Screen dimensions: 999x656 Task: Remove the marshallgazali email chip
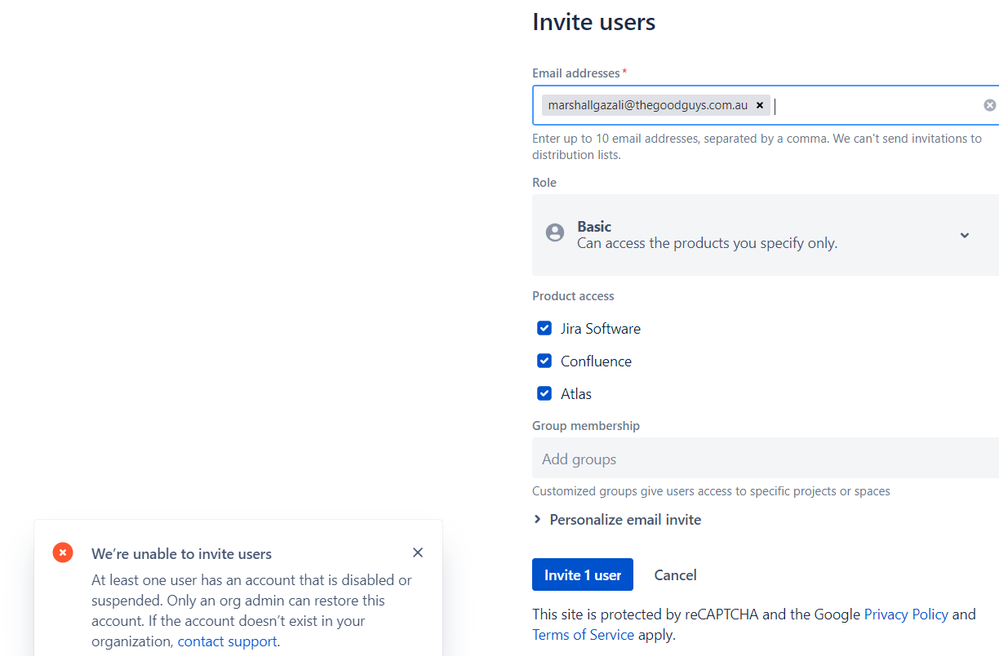[759, 105]
